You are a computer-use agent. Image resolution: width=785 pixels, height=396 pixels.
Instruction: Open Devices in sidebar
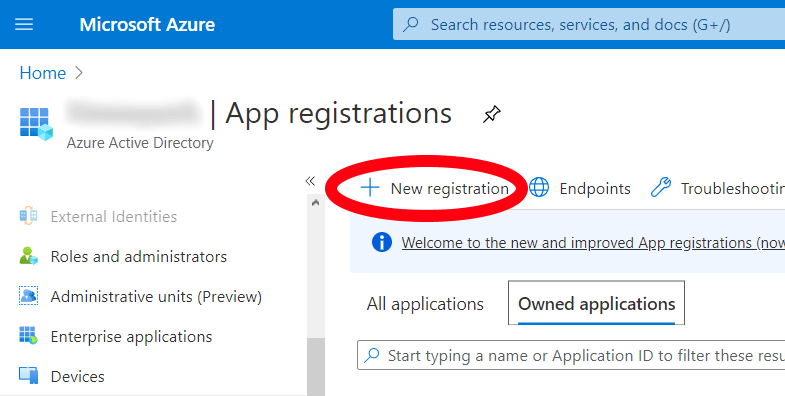78,376
